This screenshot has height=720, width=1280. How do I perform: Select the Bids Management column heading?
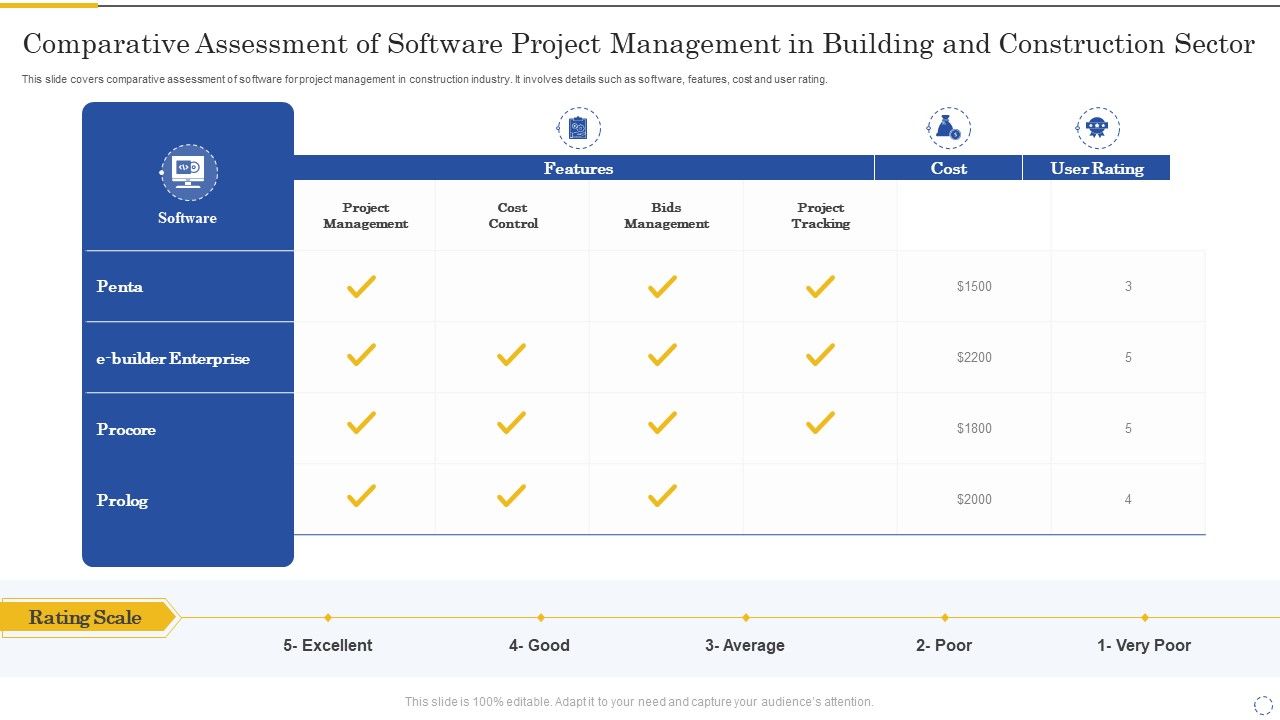666,216
